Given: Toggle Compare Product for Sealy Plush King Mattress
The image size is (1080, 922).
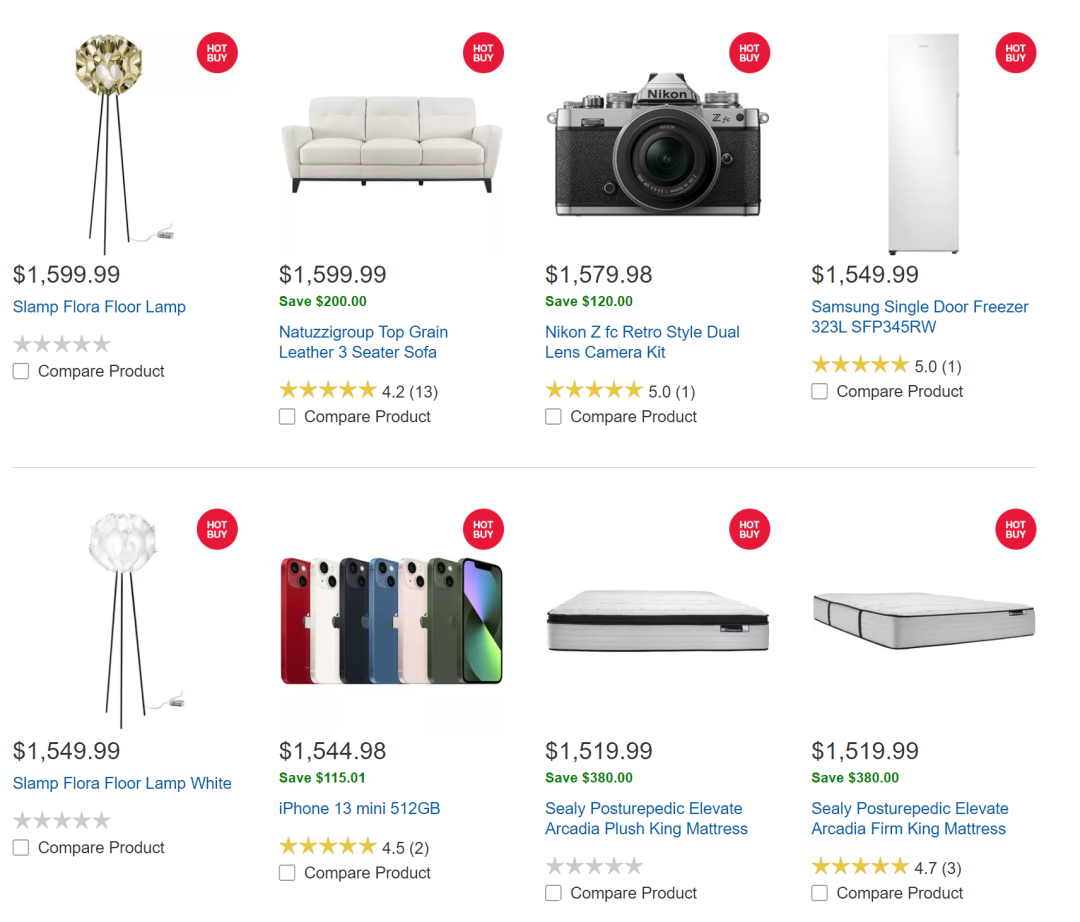Looking at the screenshot, I should [x=553, y=893].
